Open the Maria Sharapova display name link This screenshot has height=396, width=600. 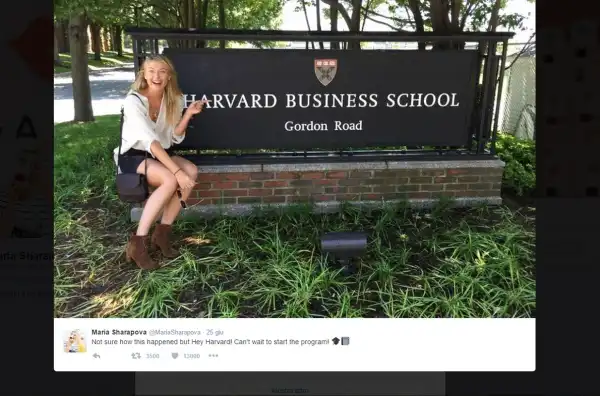119,332
